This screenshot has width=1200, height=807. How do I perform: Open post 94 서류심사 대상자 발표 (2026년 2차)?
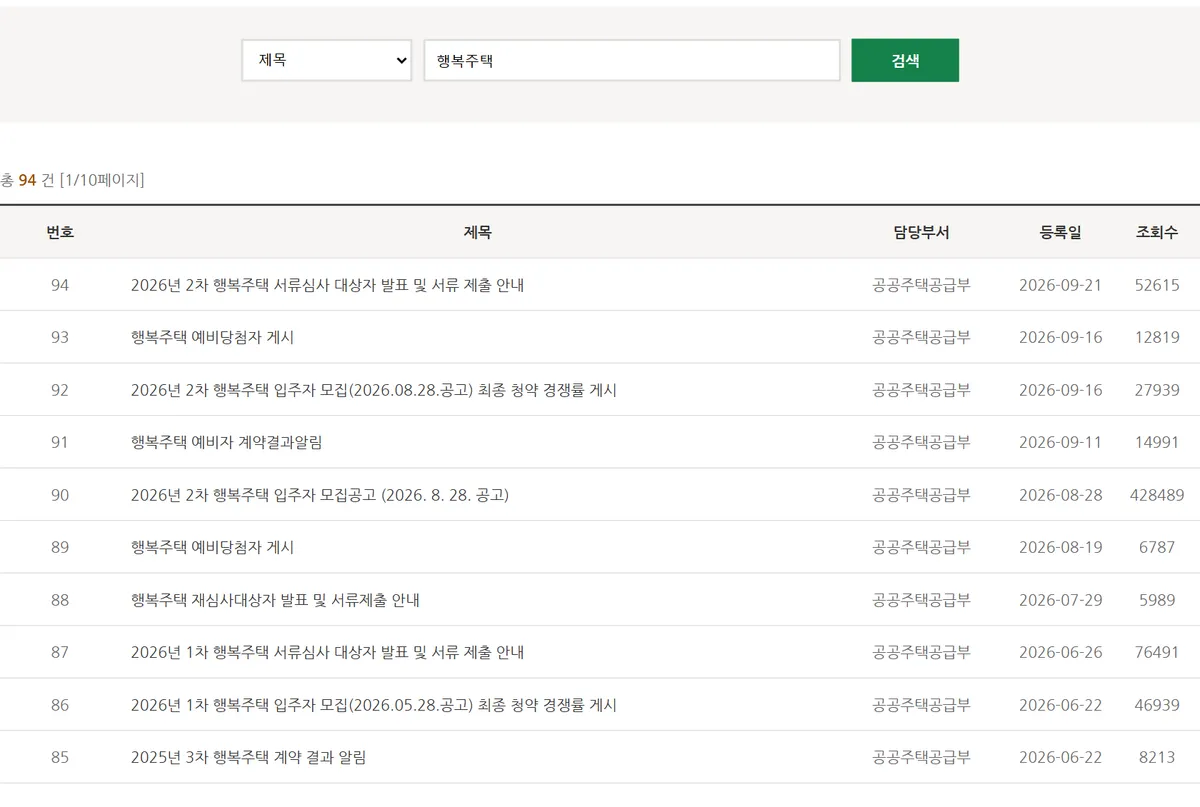[x=327, y=285]
